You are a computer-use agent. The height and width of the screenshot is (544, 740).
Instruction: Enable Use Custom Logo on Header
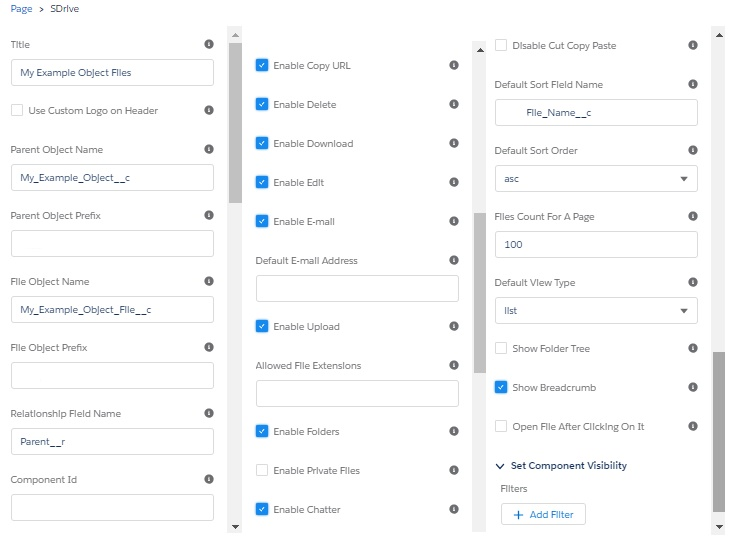(17, 110)
